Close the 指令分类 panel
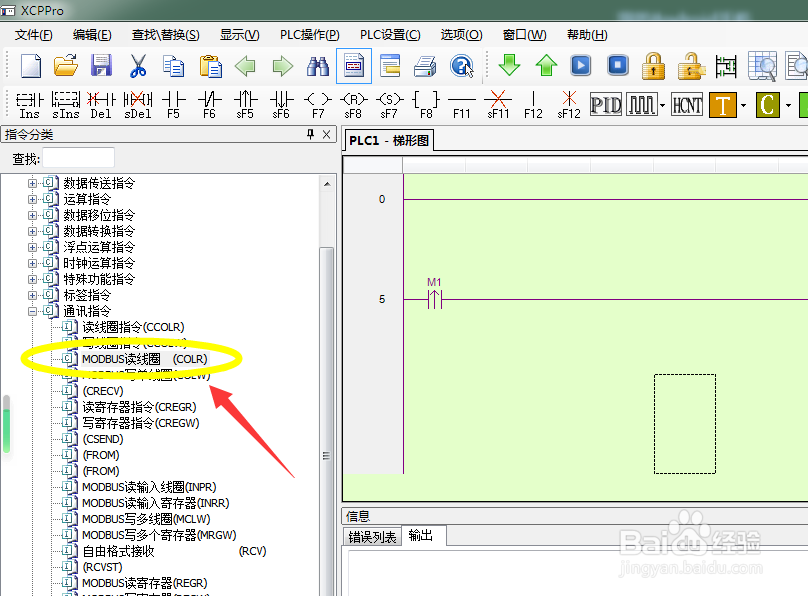This screenshot has height=596, width=808. tap(326, 134)
